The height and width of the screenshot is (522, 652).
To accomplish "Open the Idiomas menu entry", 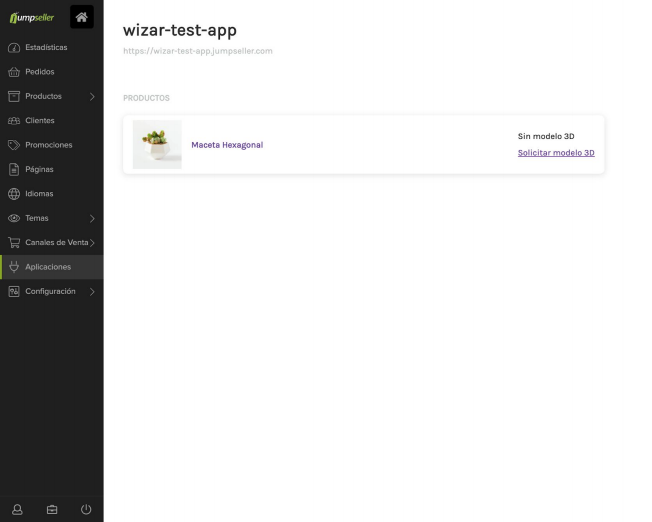I will point(39,193).
